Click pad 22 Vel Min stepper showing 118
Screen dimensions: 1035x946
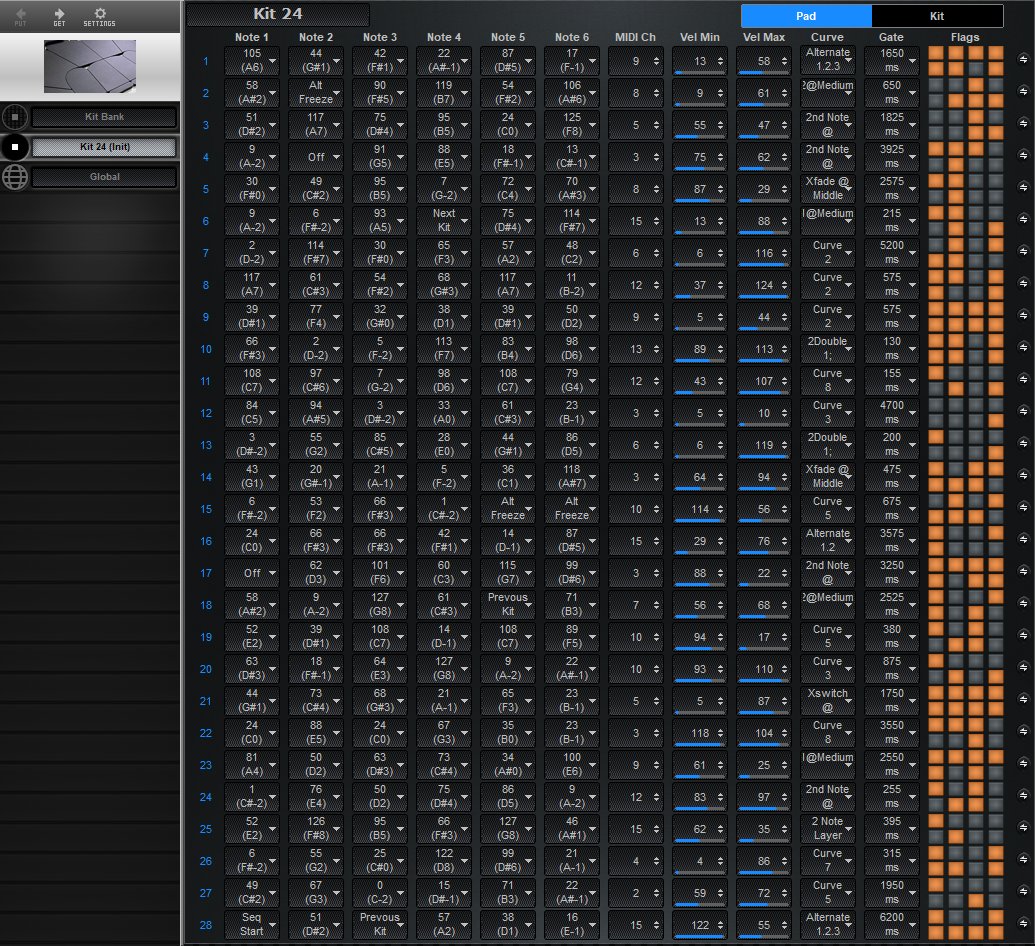click(x=700, y=733)
